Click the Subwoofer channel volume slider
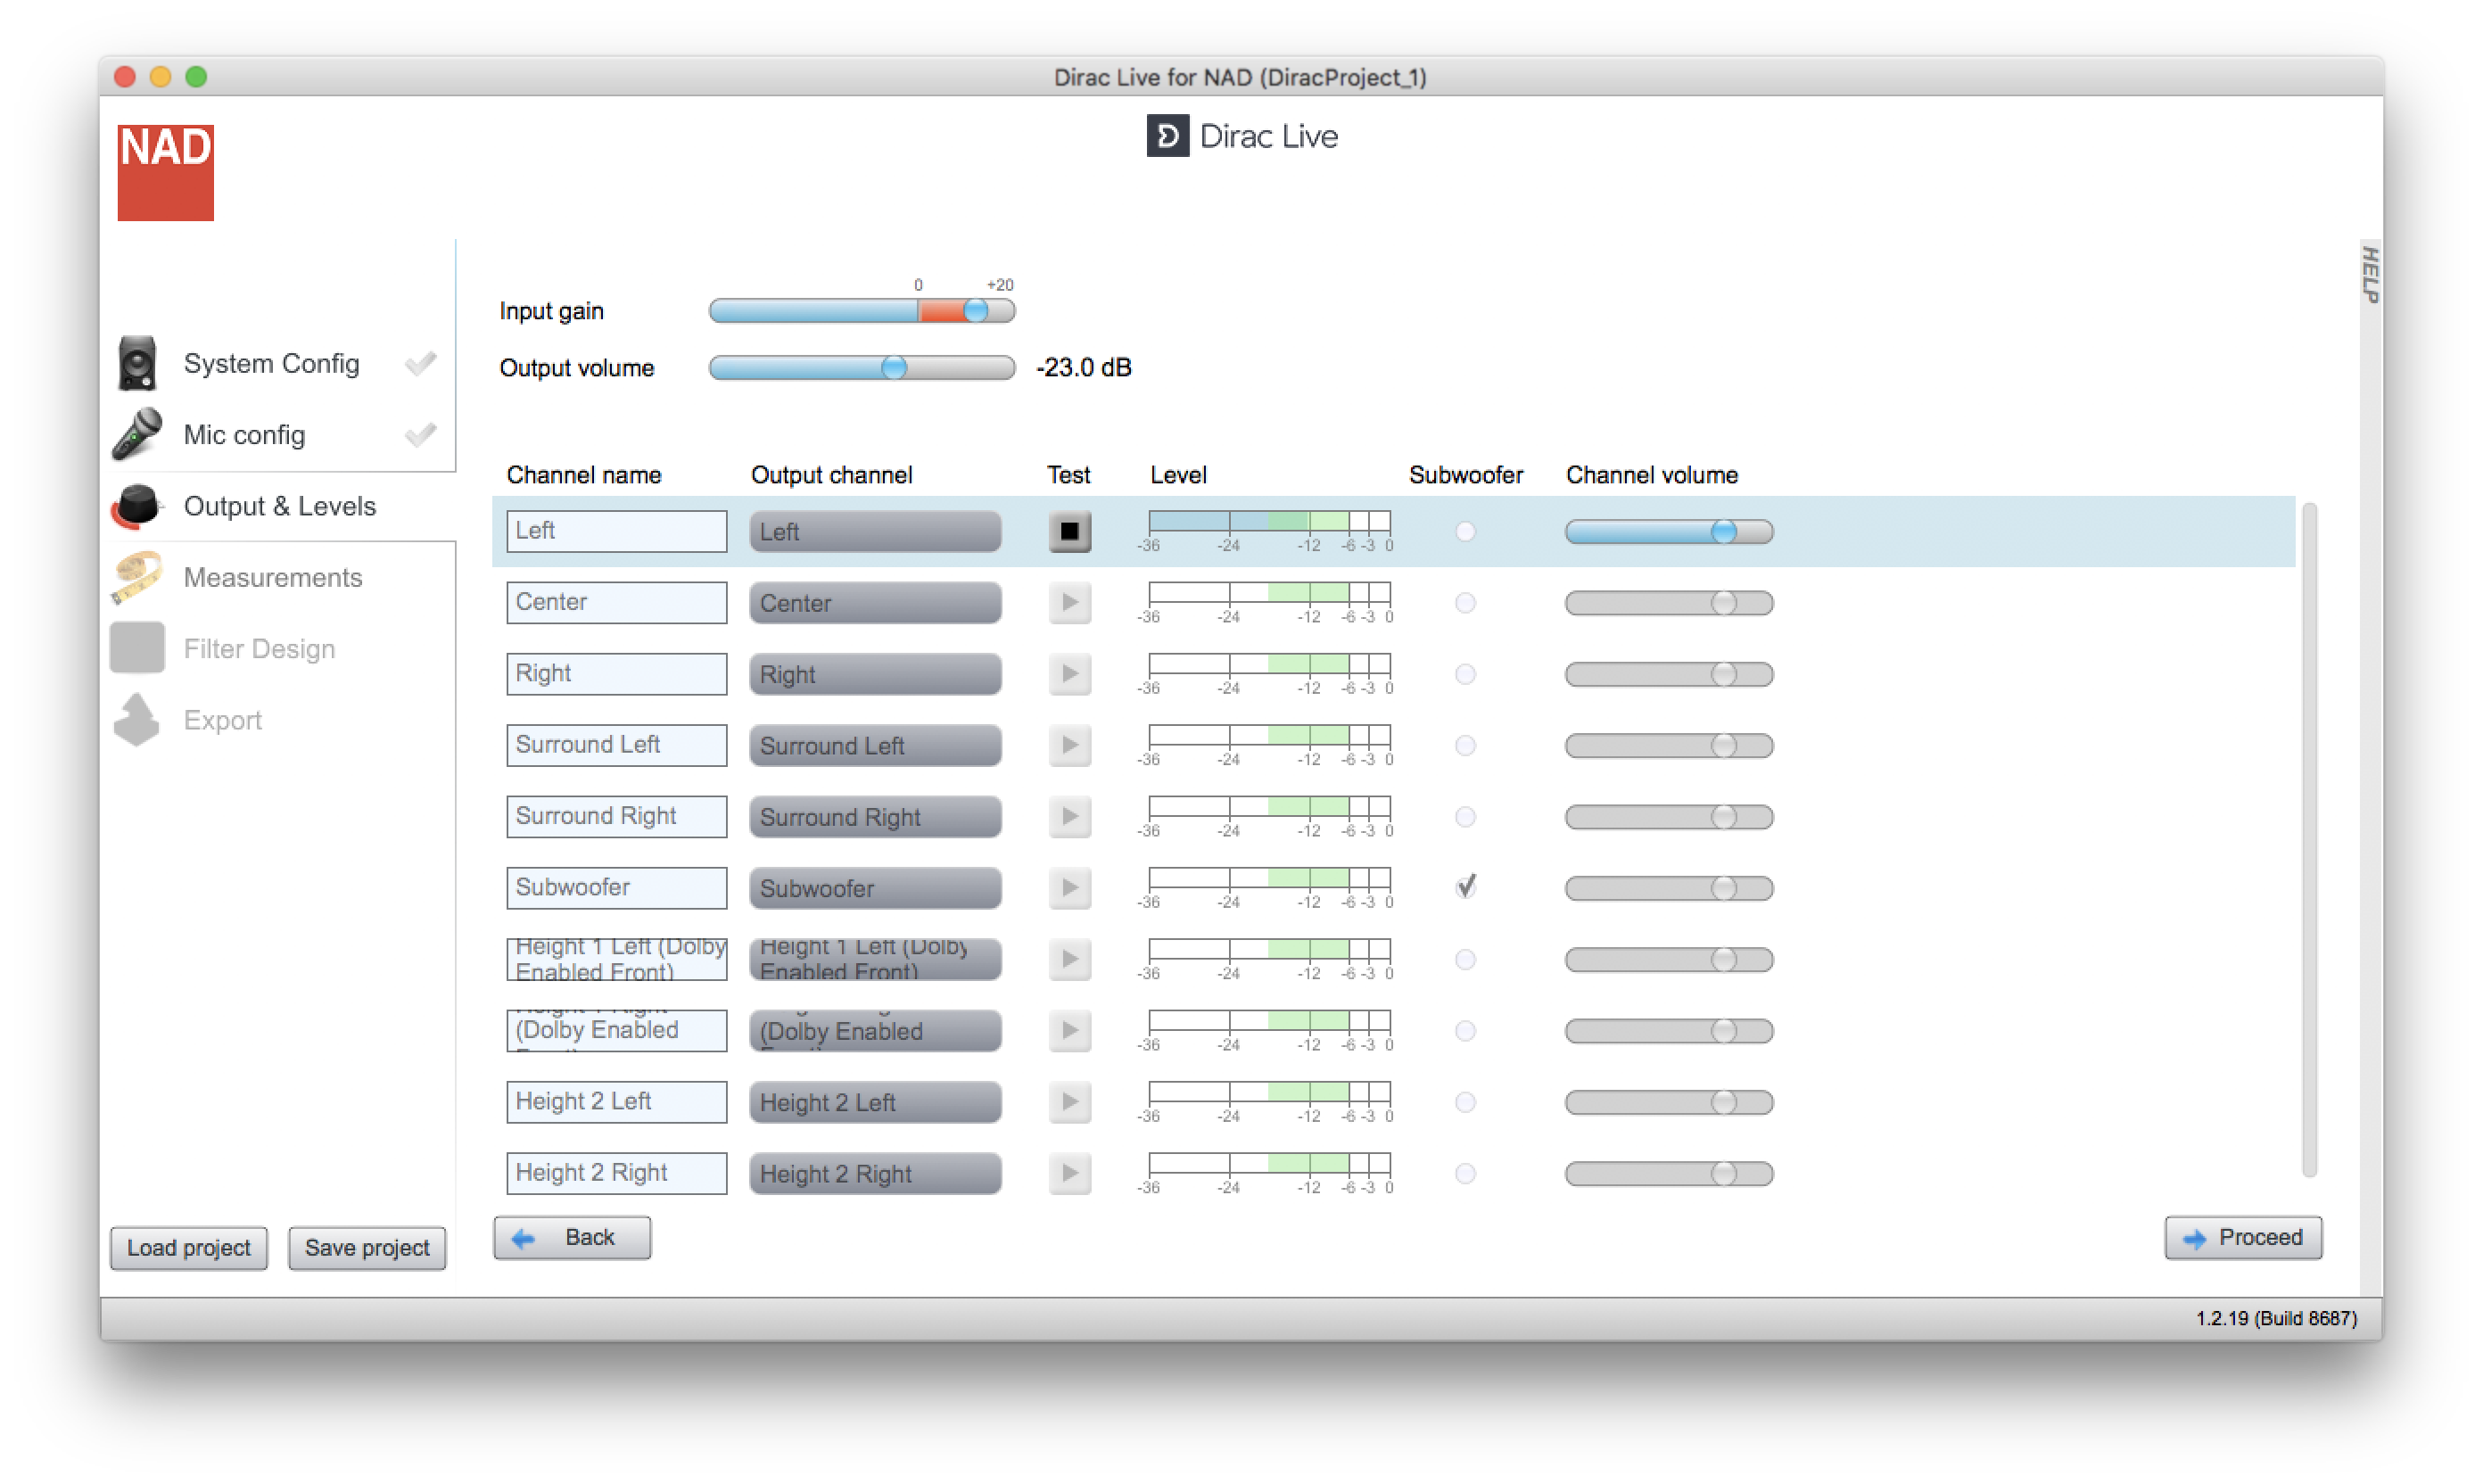 click(1668, 888)
